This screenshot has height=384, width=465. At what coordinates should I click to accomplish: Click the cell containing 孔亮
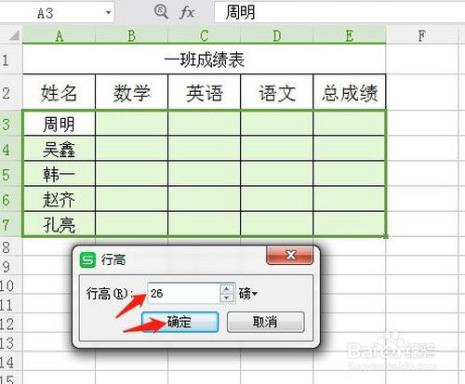click(x=59, y=225)
